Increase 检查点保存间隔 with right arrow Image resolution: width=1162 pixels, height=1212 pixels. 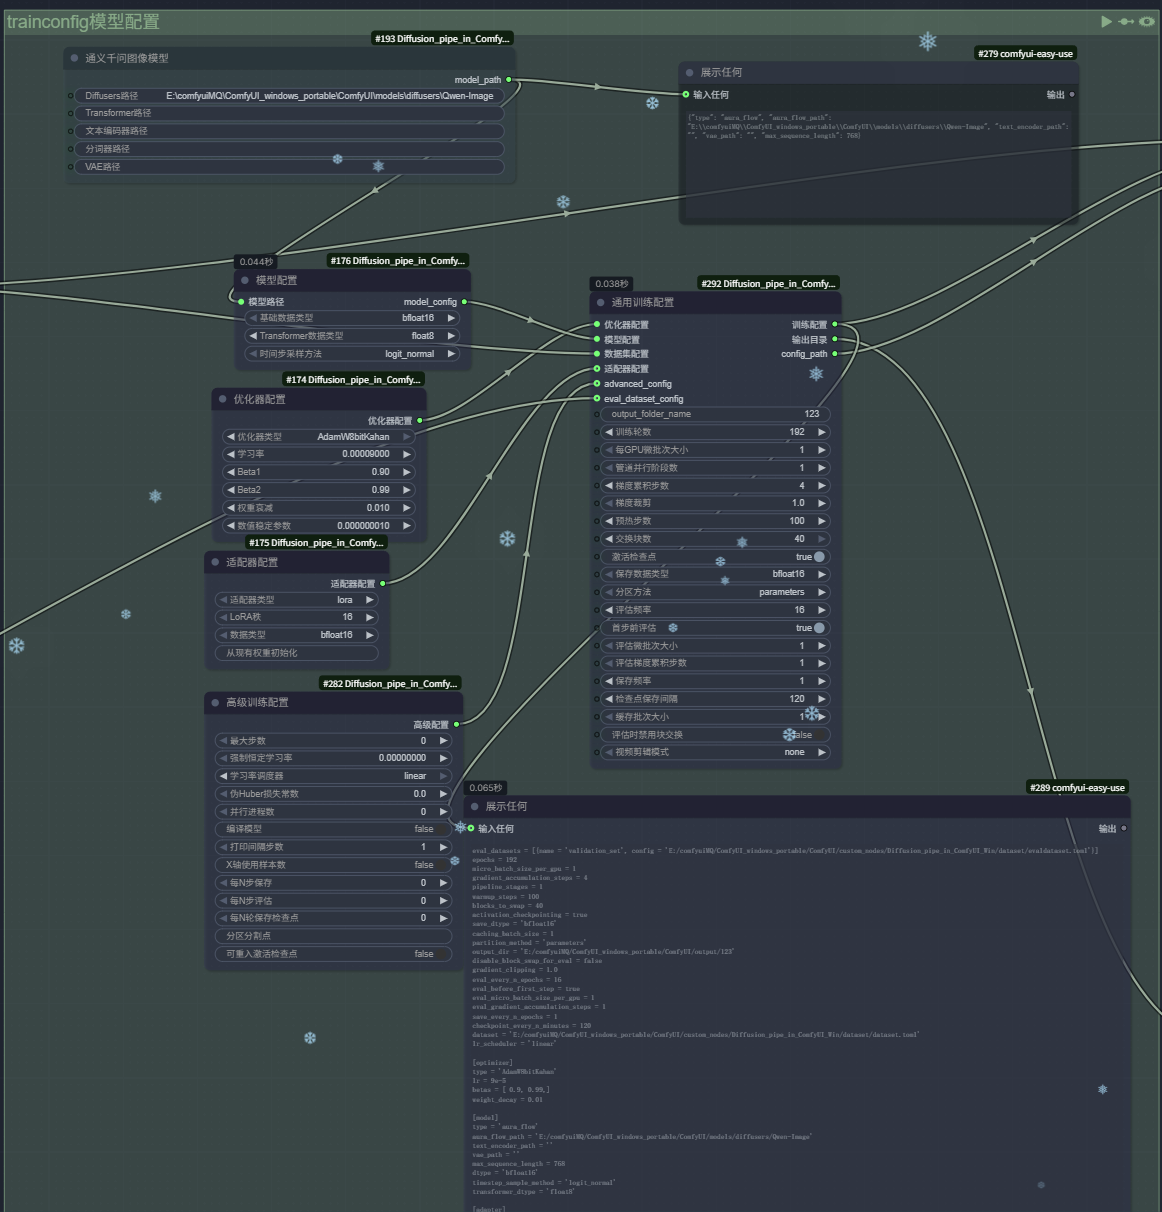pyautogui.click(x=822, y=699)
